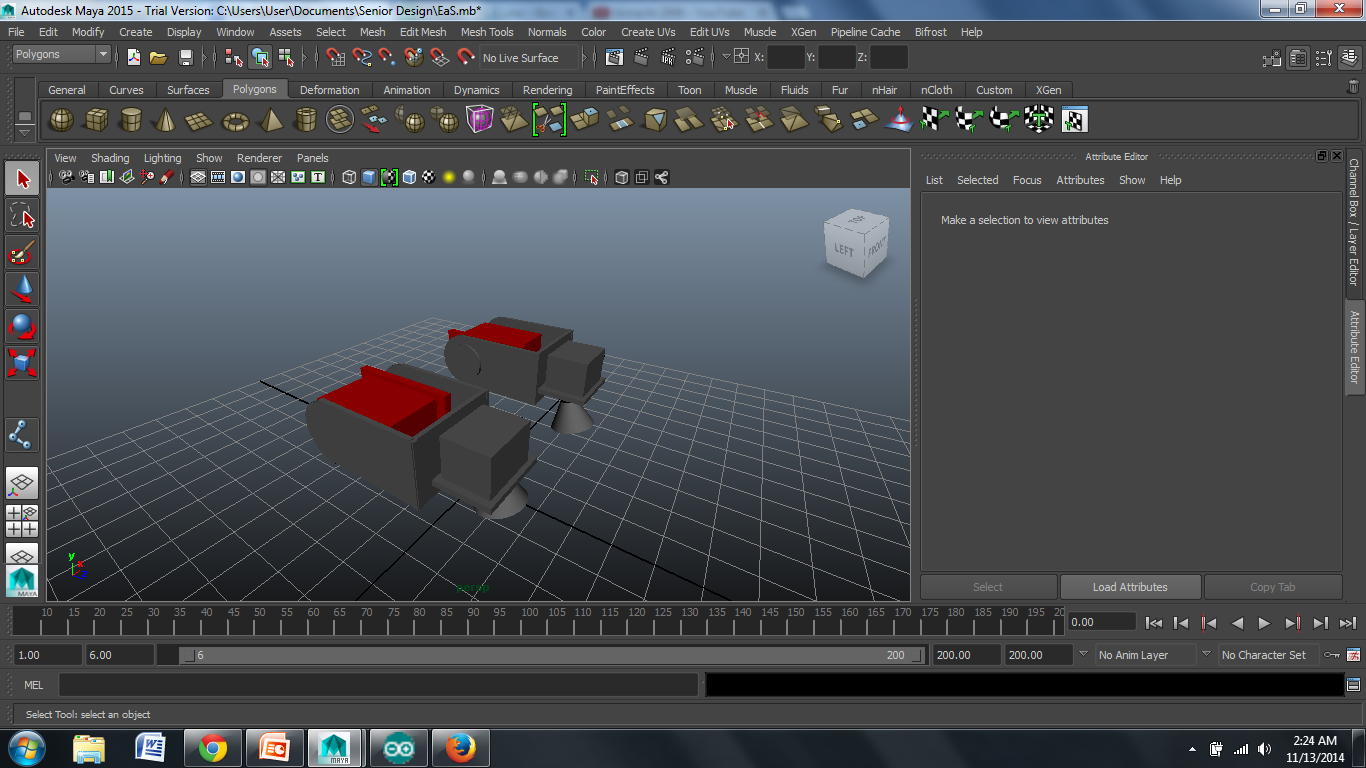Select the Lasso tool in the toolbox
1366x768 pixels.
[22, 215]
